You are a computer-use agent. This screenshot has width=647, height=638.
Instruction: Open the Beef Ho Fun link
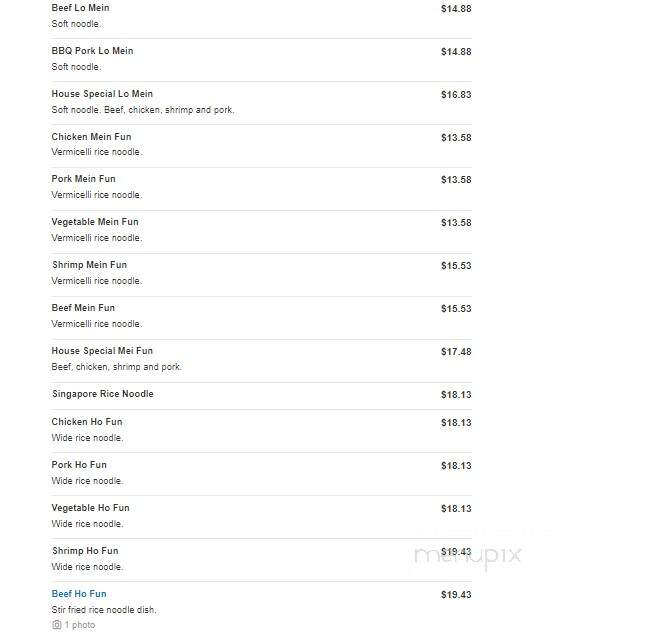[x=79, y=593]
